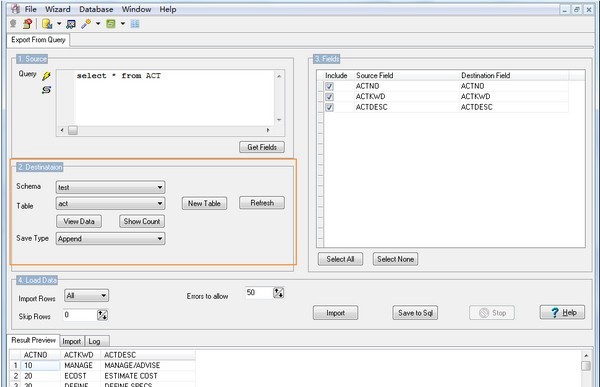Click the blue tile windows toolbar icon

[x=135, y=24]
